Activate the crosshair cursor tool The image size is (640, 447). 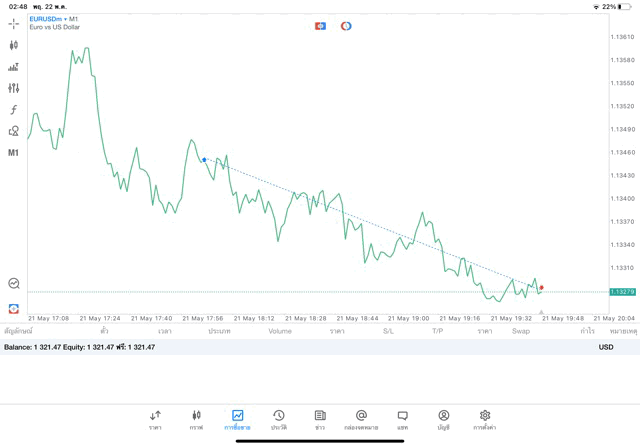(x=14, y=24)
